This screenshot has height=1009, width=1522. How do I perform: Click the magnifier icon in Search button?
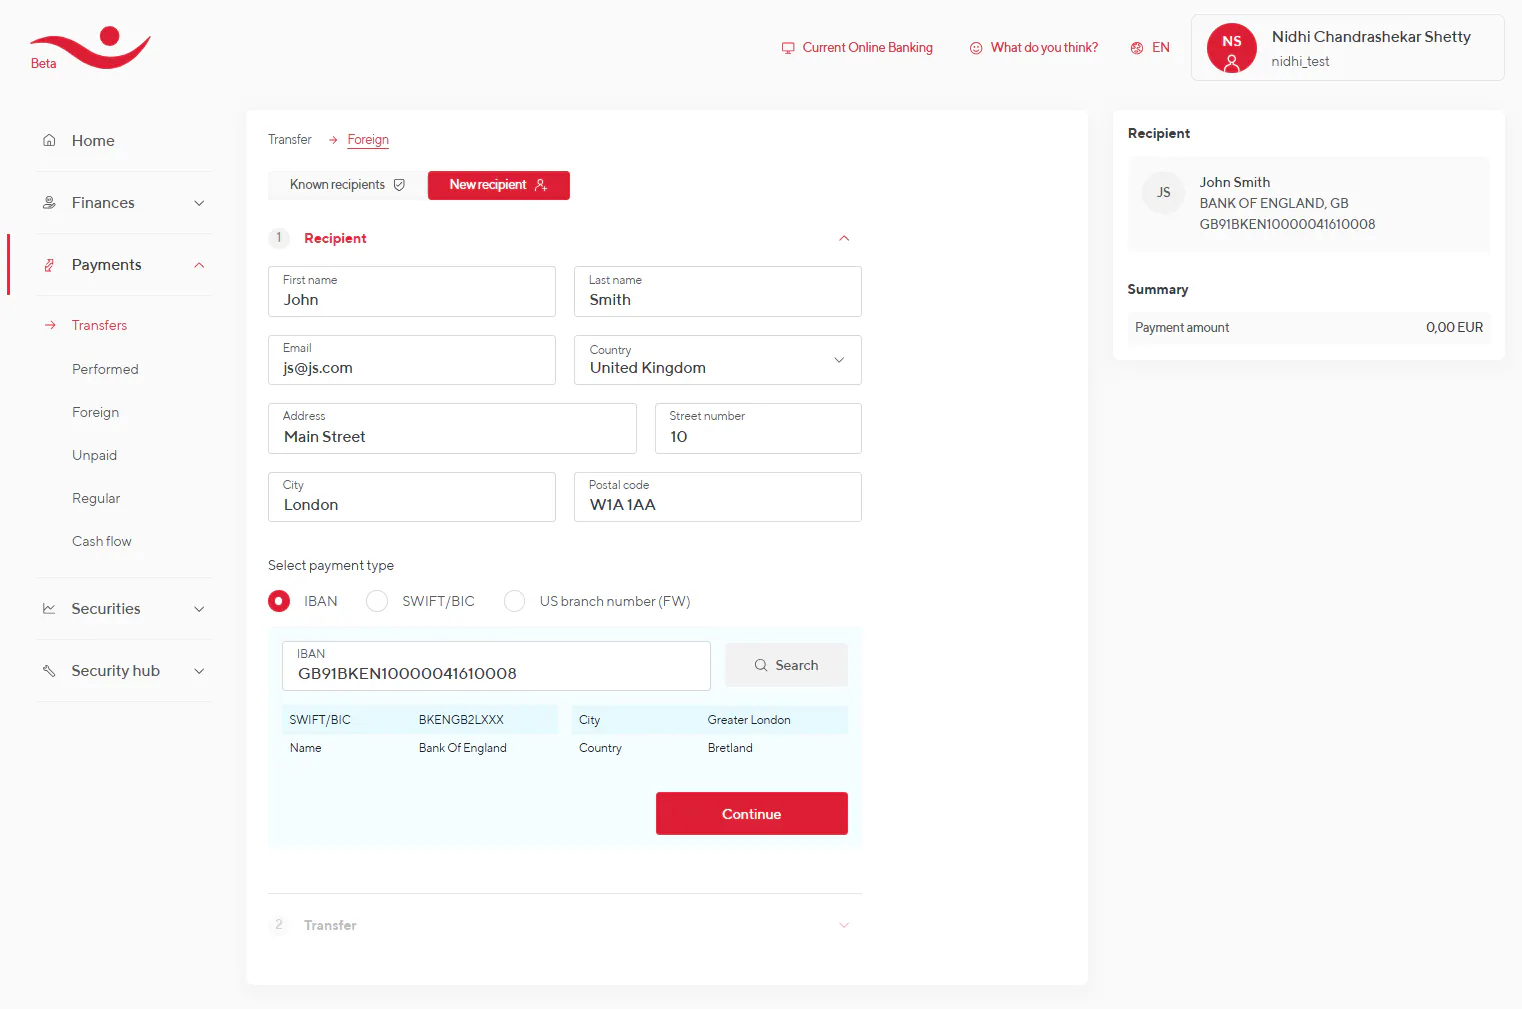tap(761, 665)
